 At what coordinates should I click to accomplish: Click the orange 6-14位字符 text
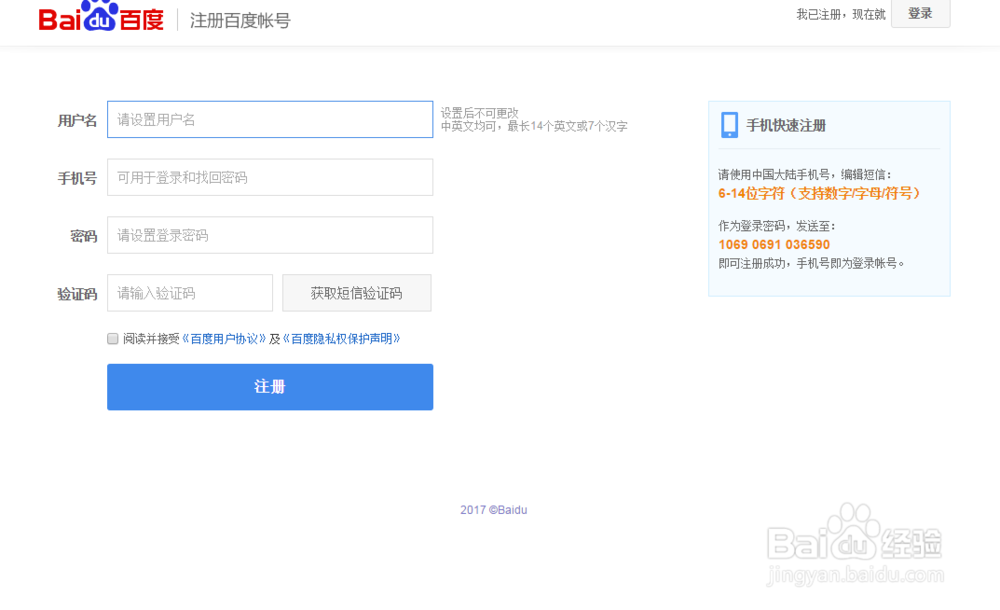coord(819,193)
